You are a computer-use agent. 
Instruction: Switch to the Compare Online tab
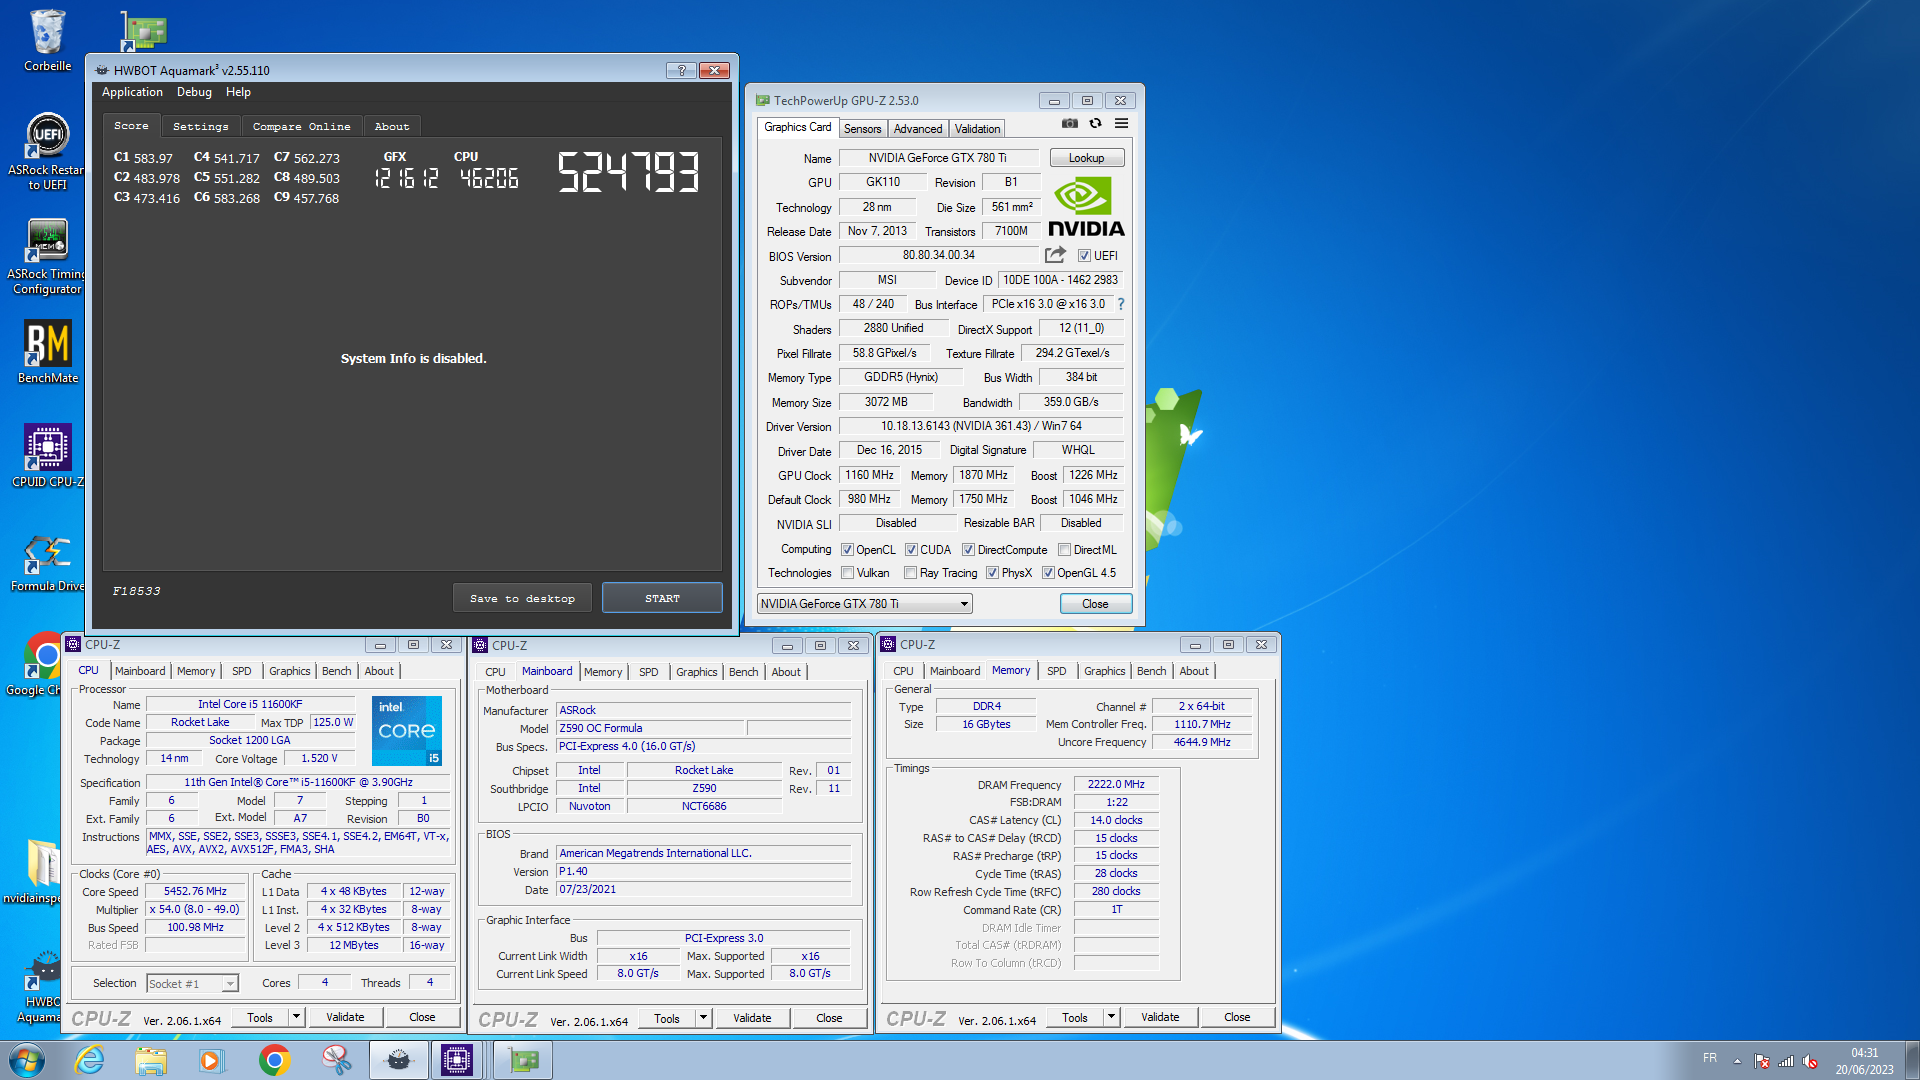click(301, 126)
